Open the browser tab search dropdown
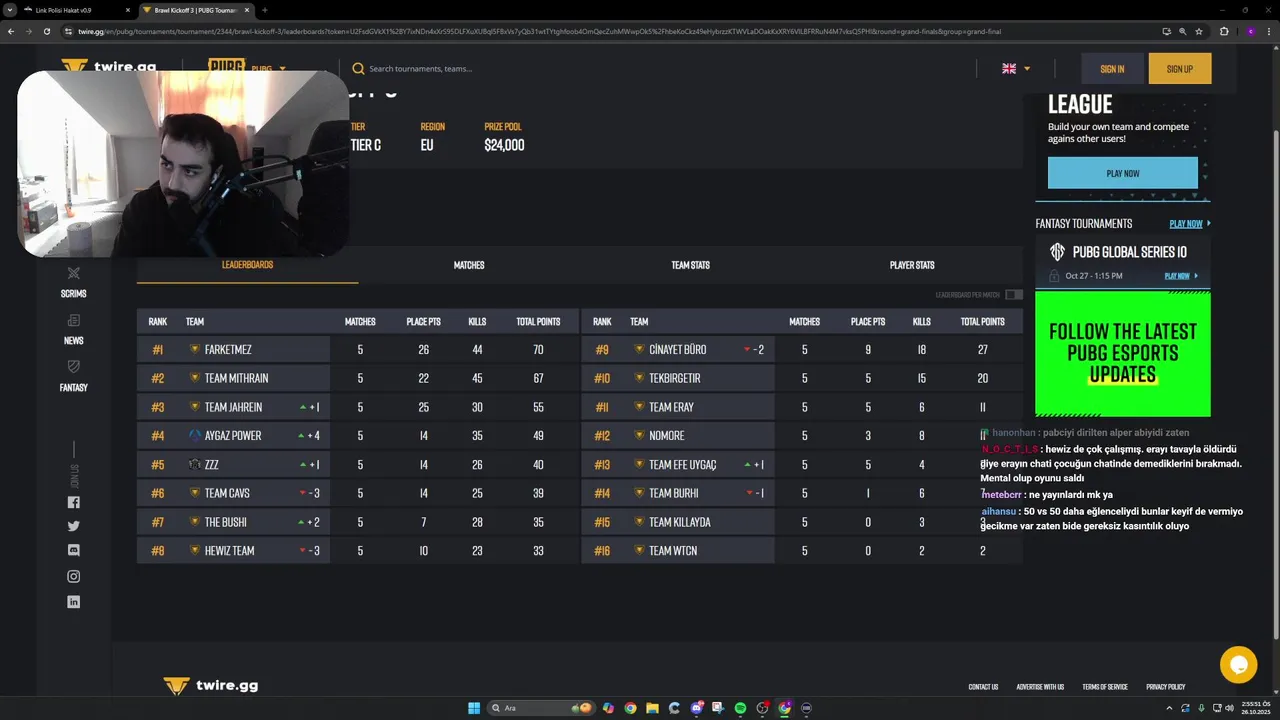This screenshot has height=720, width=1280. point(11,10)
